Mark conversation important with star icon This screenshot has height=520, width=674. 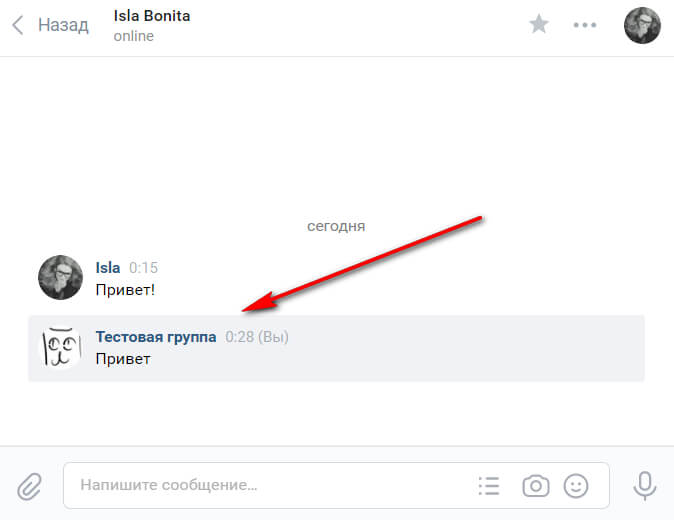click(x=539, y=25)
